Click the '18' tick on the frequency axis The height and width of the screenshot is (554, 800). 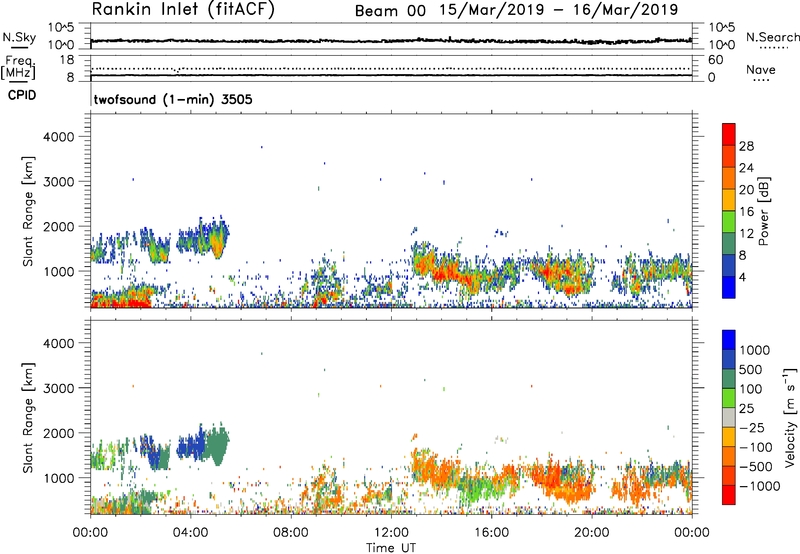pyautogui.click(x=67, y=60)
